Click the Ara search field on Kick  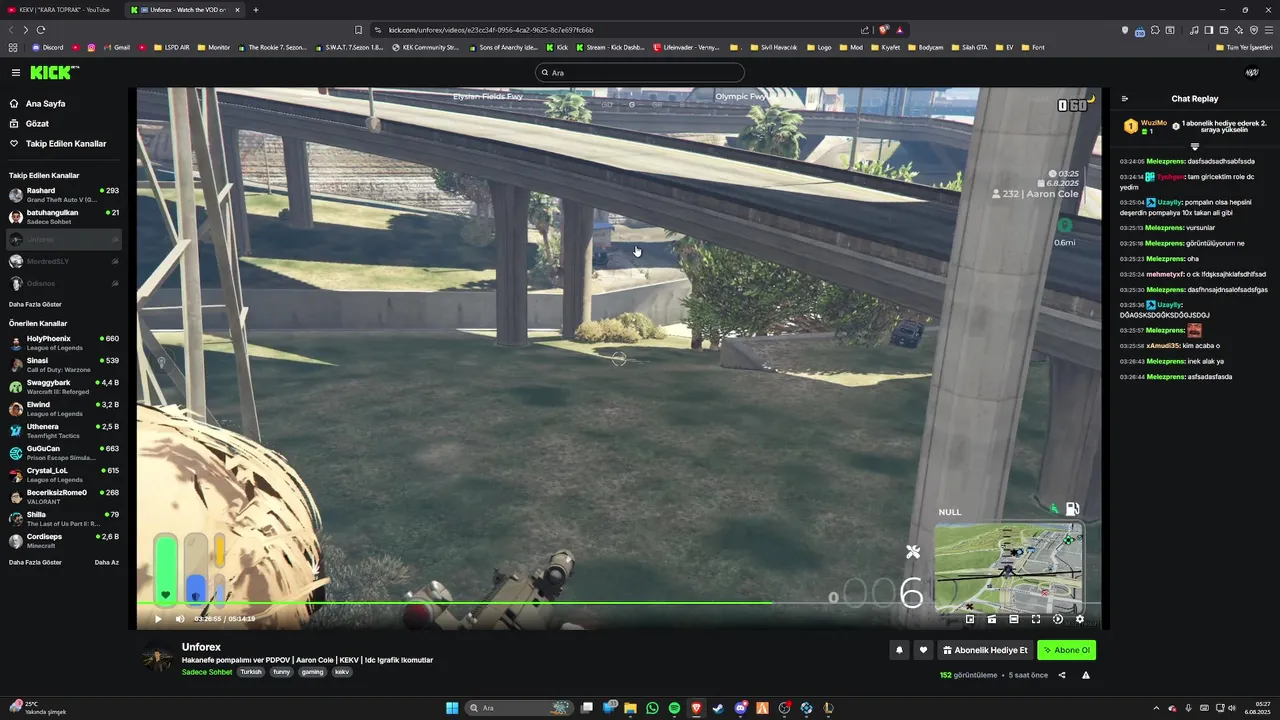[640, 73]
